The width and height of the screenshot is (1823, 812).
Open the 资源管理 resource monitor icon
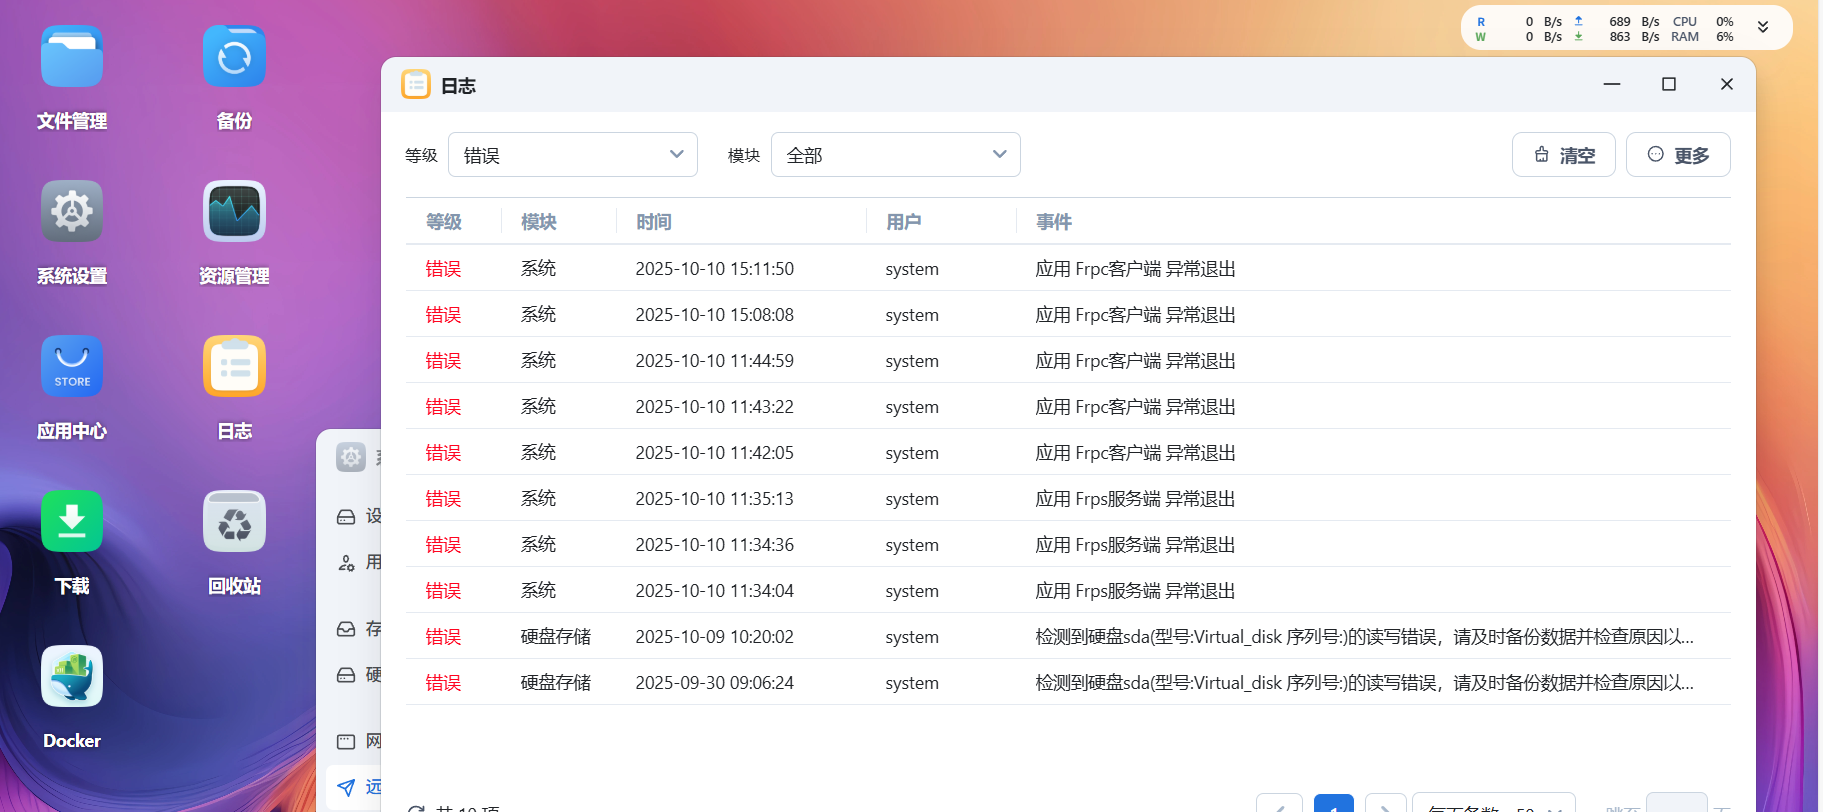[x=234, y=212]
